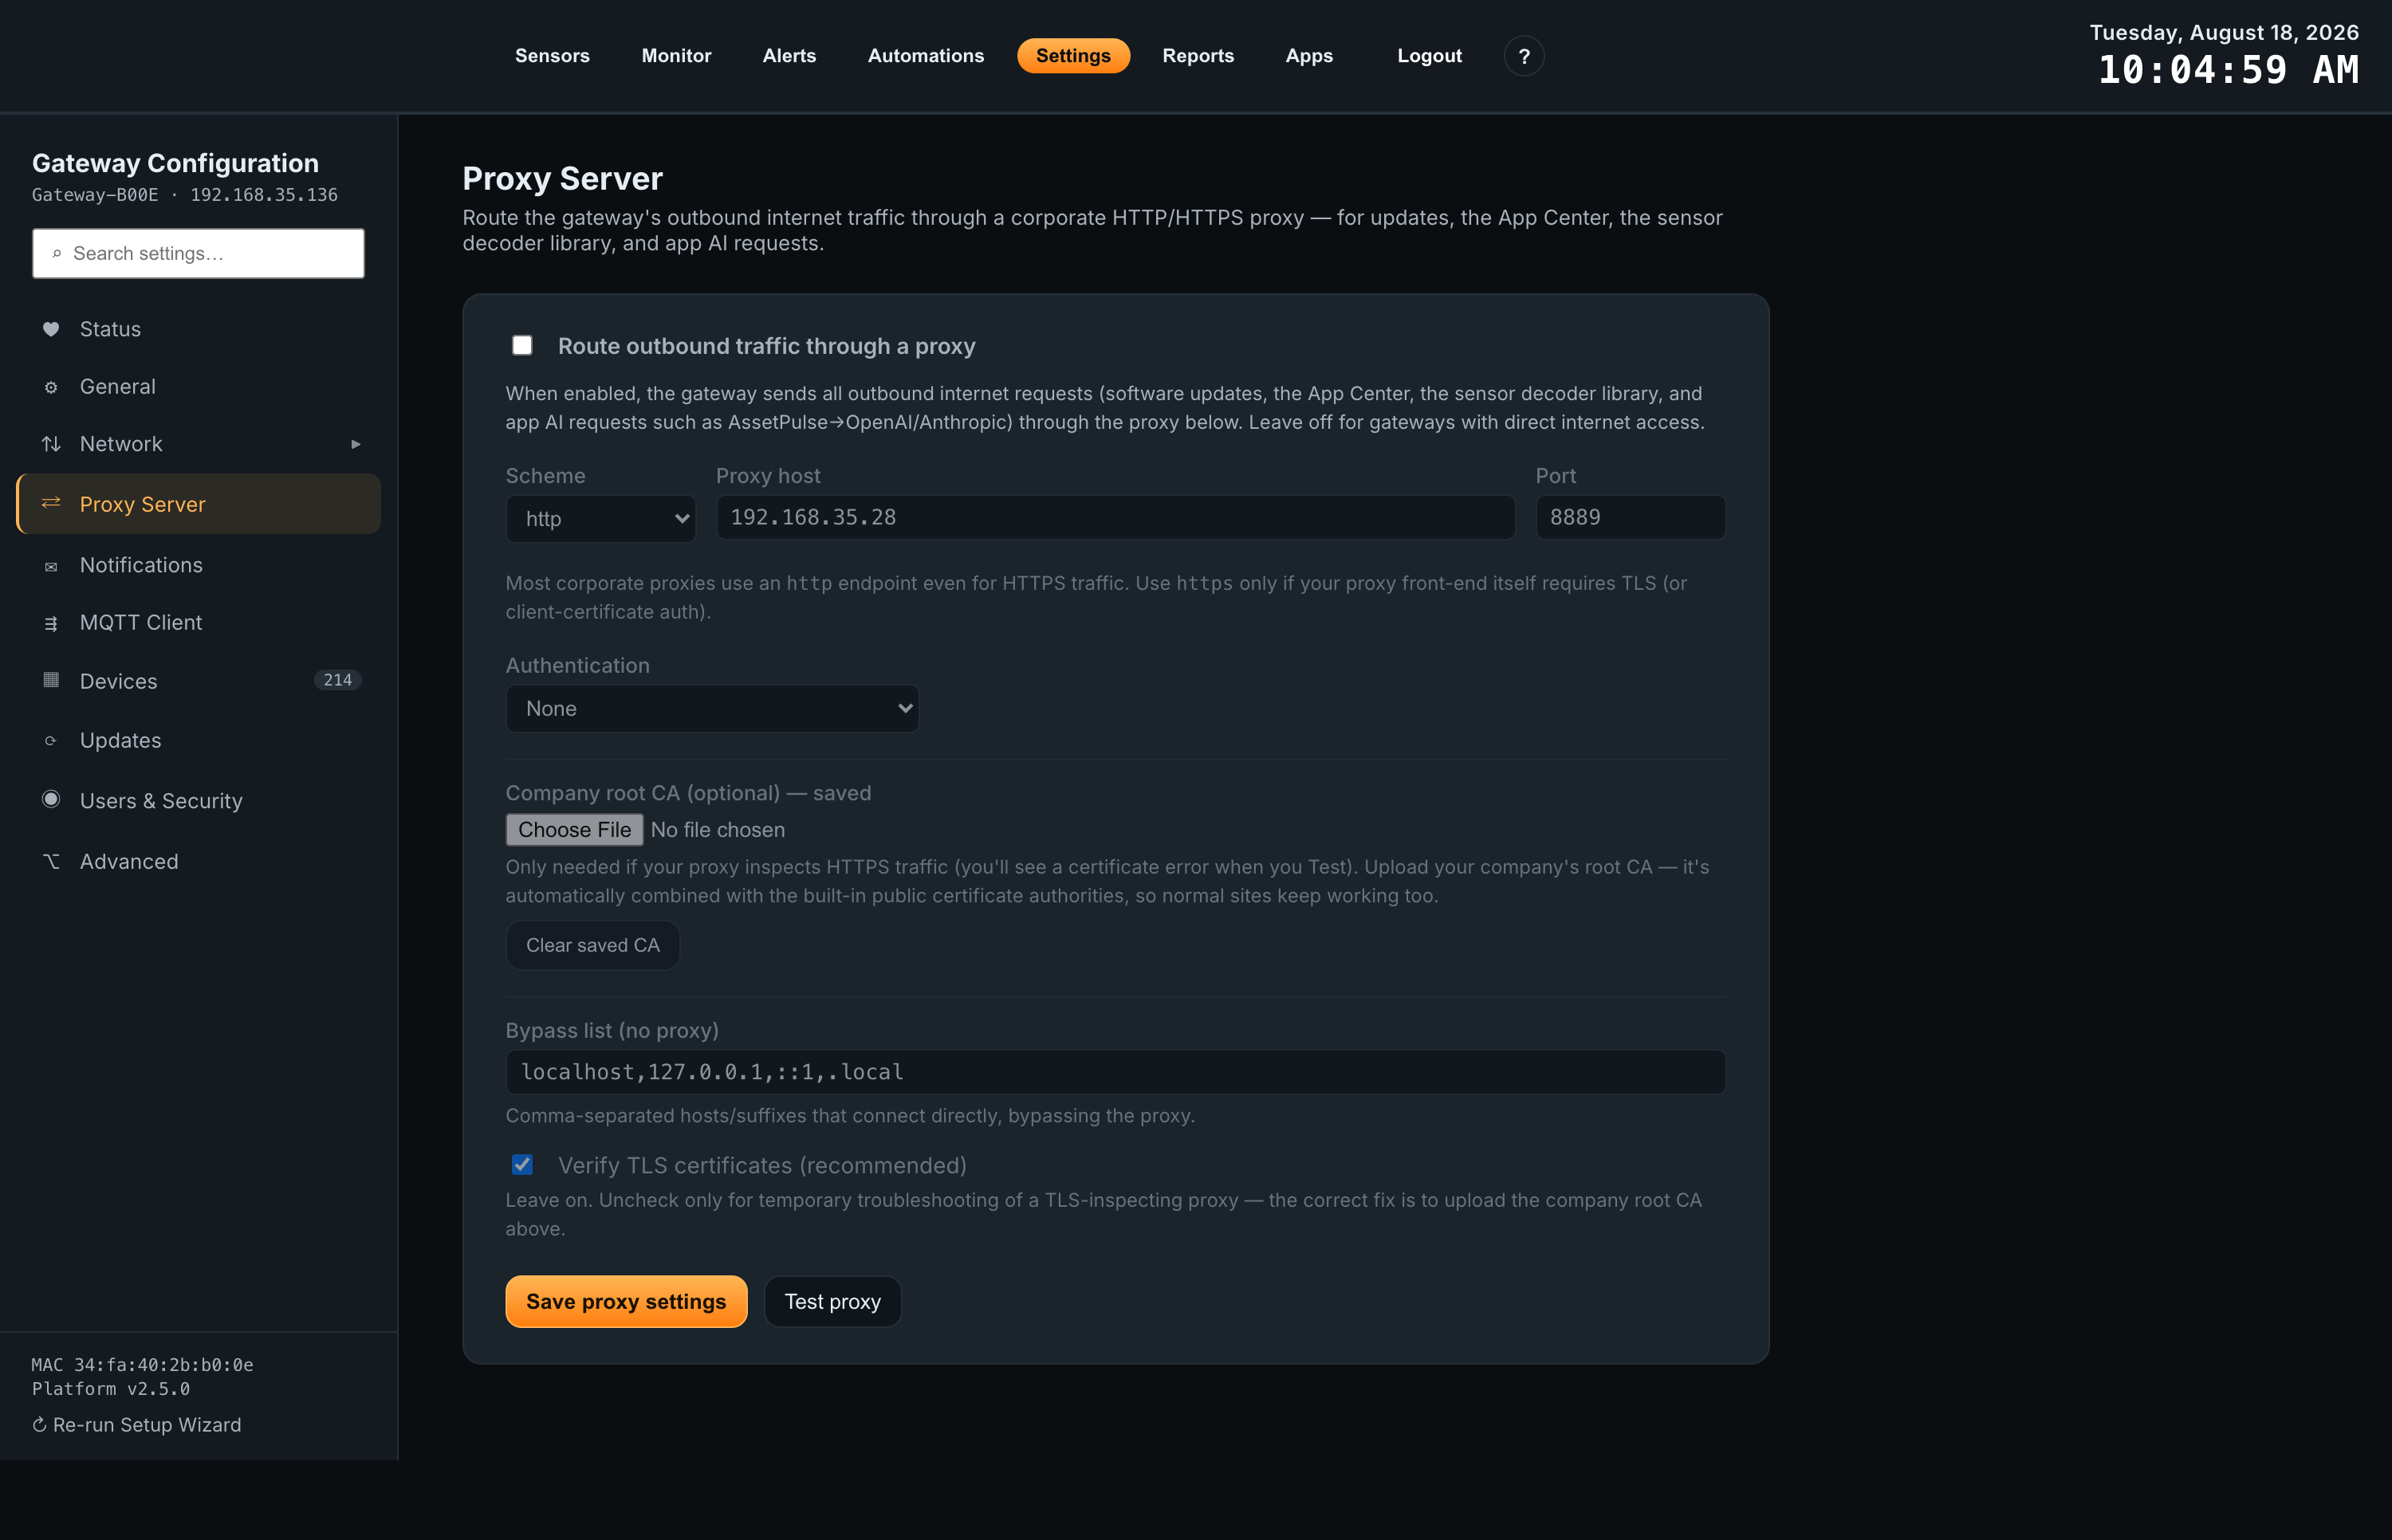Click the Search settings input field
Image resolution: width=2392 pixels, height=1540 pixels.
[x=198, y=253]
